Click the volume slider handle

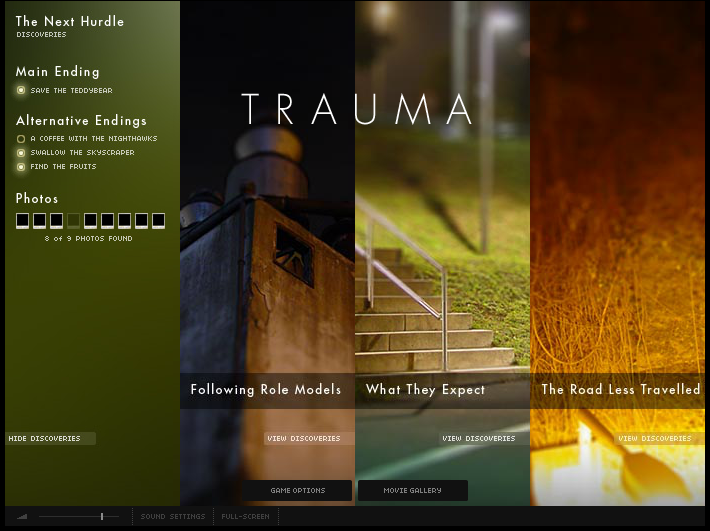[x=101, y=517]
